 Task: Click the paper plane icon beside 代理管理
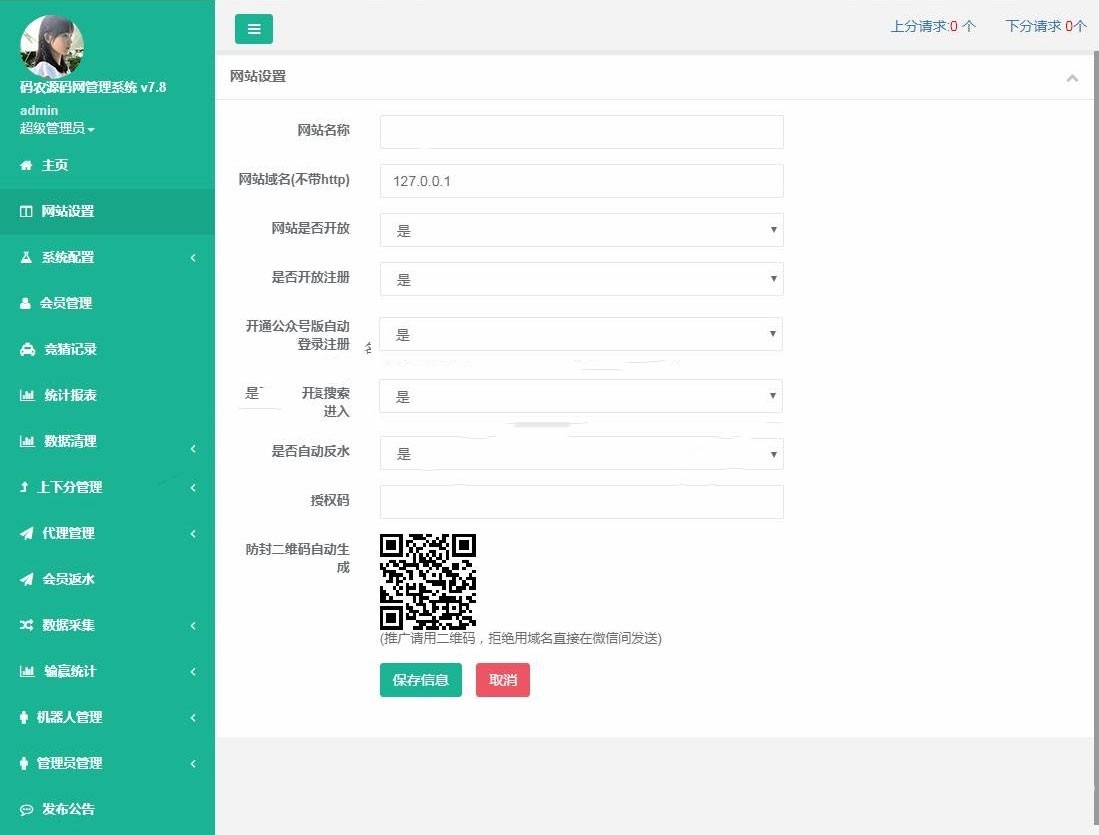click(x=27, y=533)
